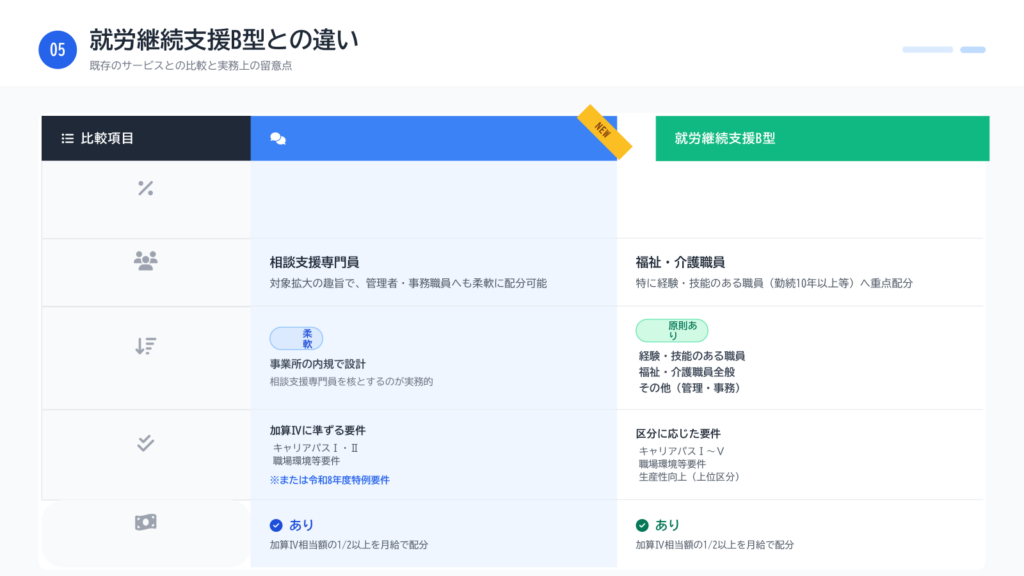The image size is (1024, 576).
Task: Select the 柔軟 blue pill tag
Action: point(296,338)
